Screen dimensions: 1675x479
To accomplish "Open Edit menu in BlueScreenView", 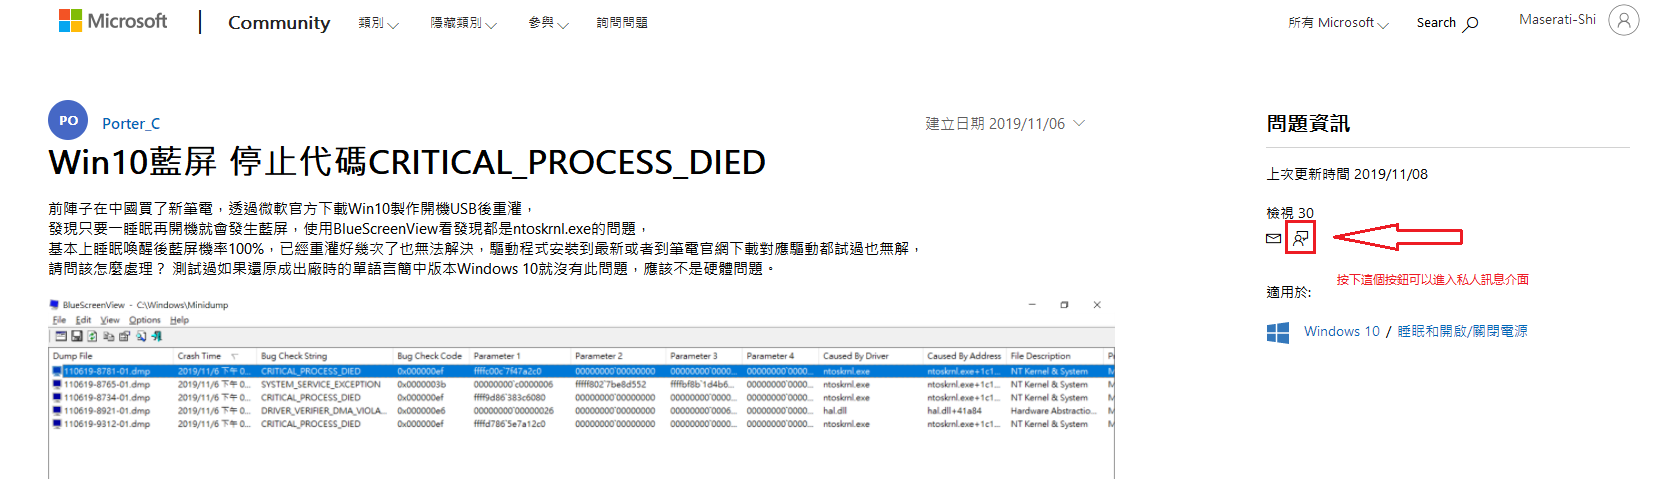I will pyautogui.click(x=83, y=320).
